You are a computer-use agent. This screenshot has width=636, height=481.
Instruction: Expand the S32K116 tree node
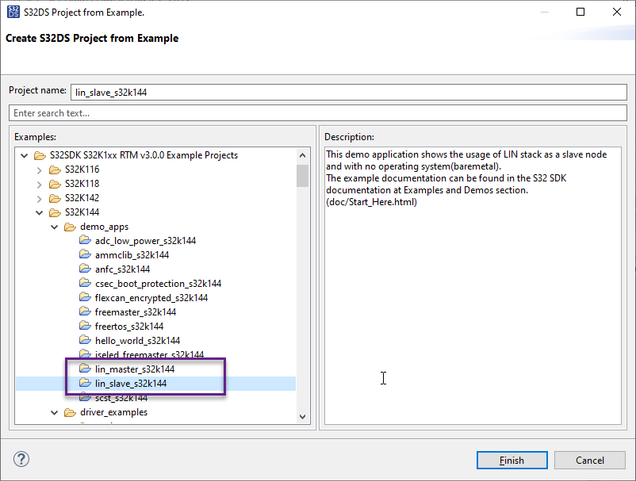tap(39, 170)
